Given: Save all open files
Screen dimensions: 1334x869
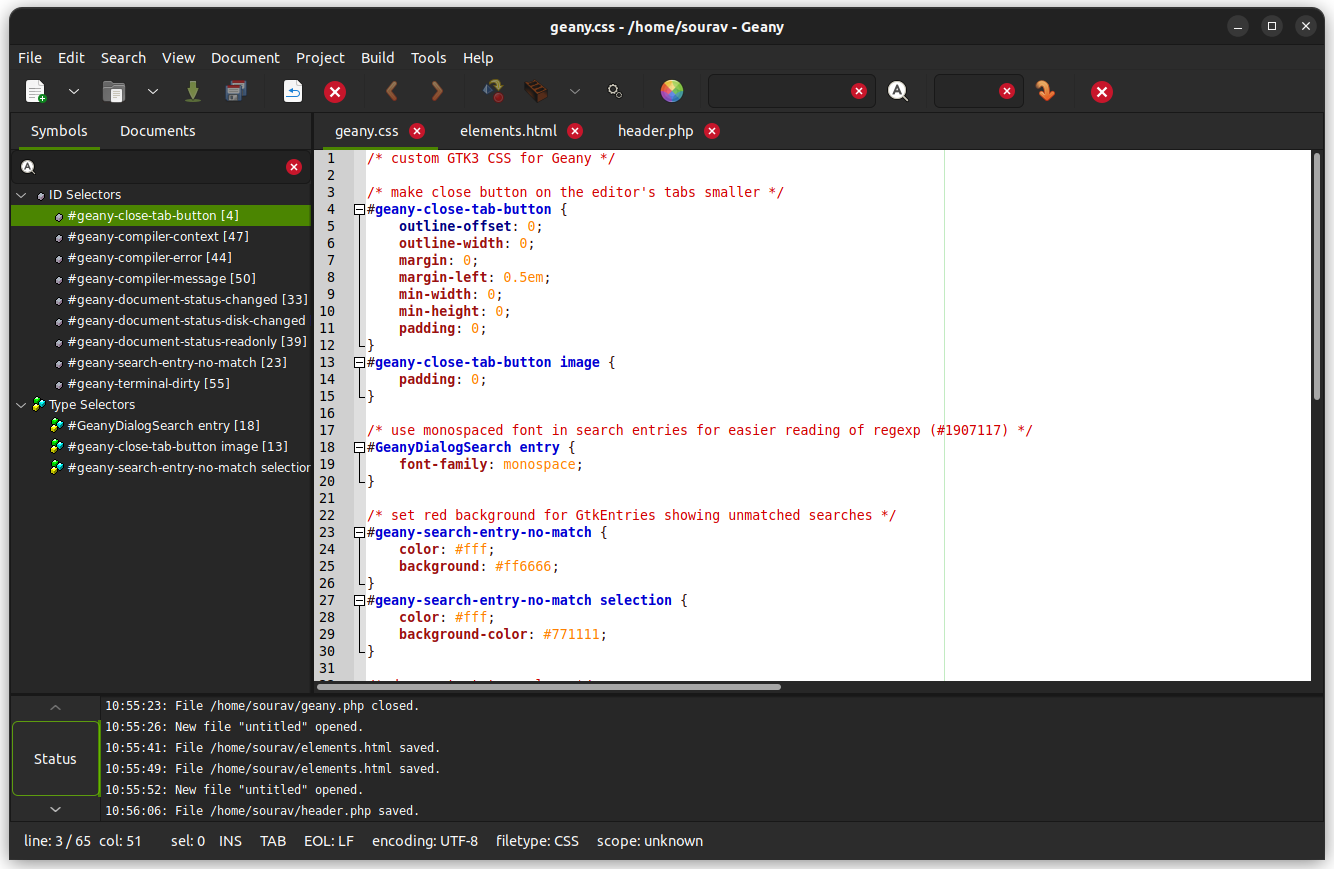Looking at the screenshot, I should coord(236,91).
